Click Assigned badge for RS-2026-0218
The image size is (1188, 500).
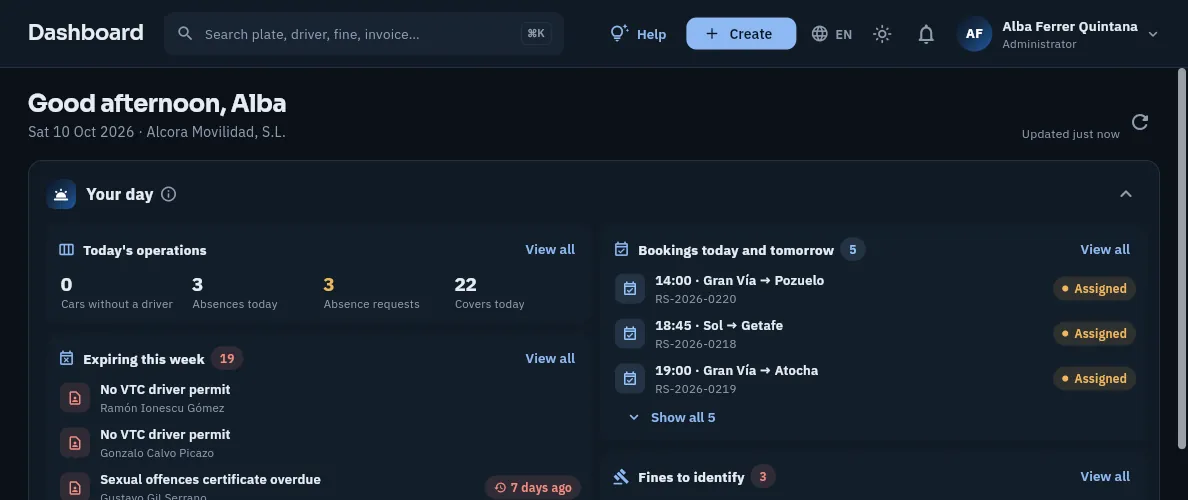point(1094,333)
